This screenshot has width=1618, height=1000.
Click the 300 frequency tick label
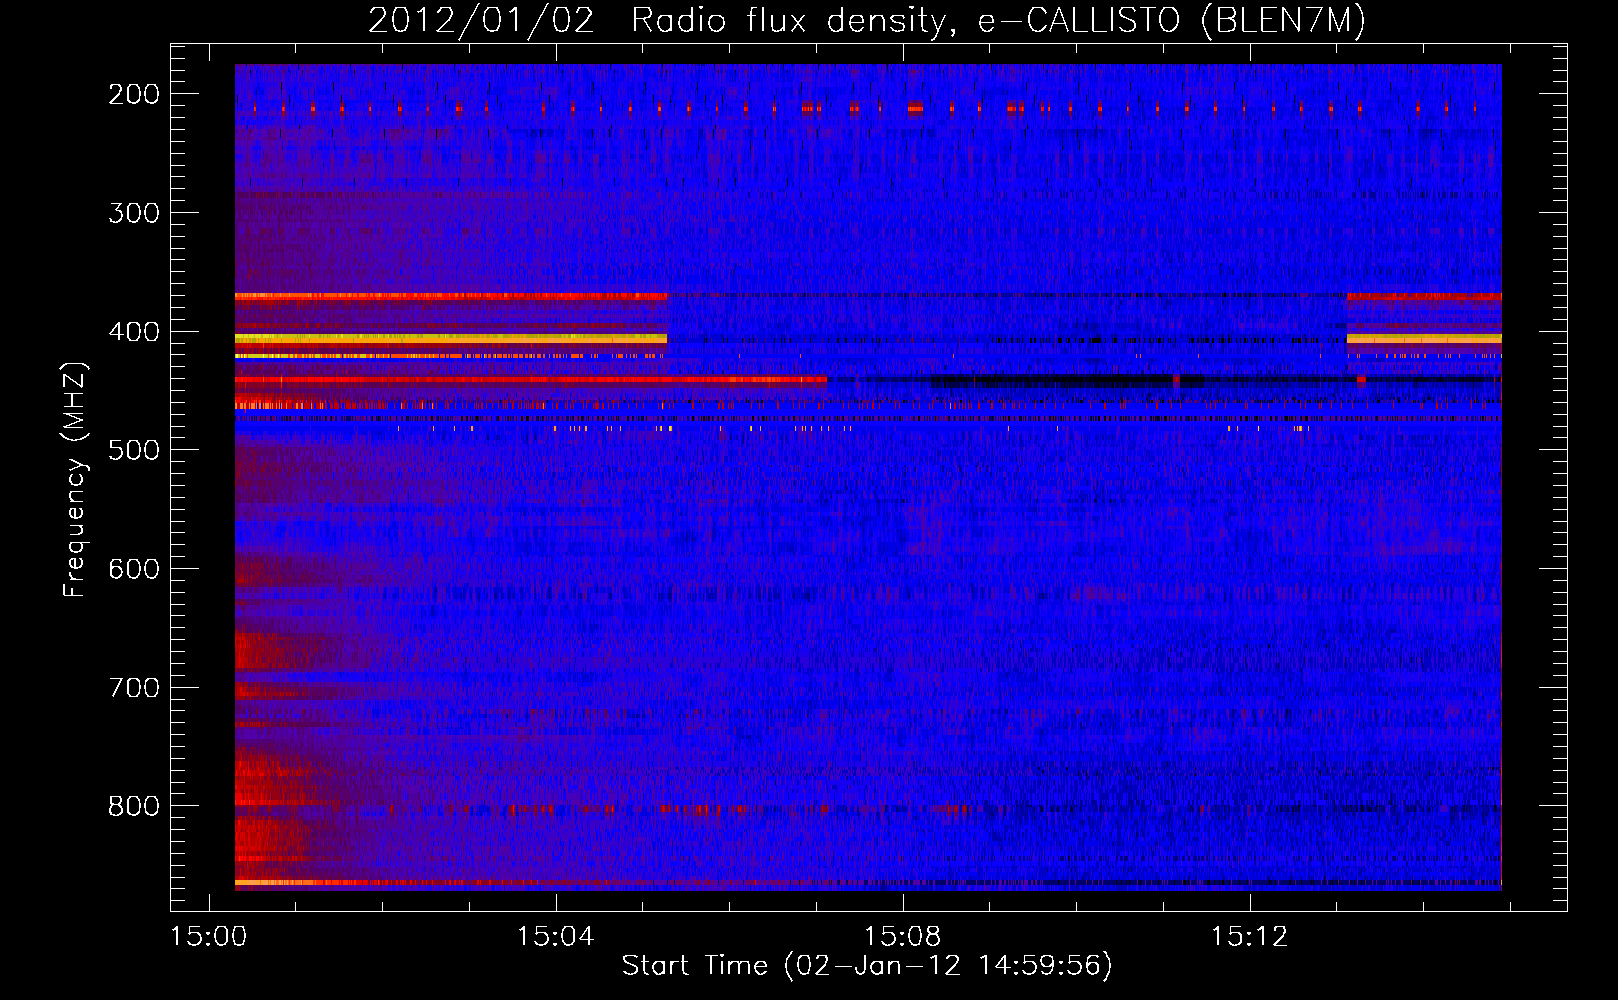pos(134,213)
